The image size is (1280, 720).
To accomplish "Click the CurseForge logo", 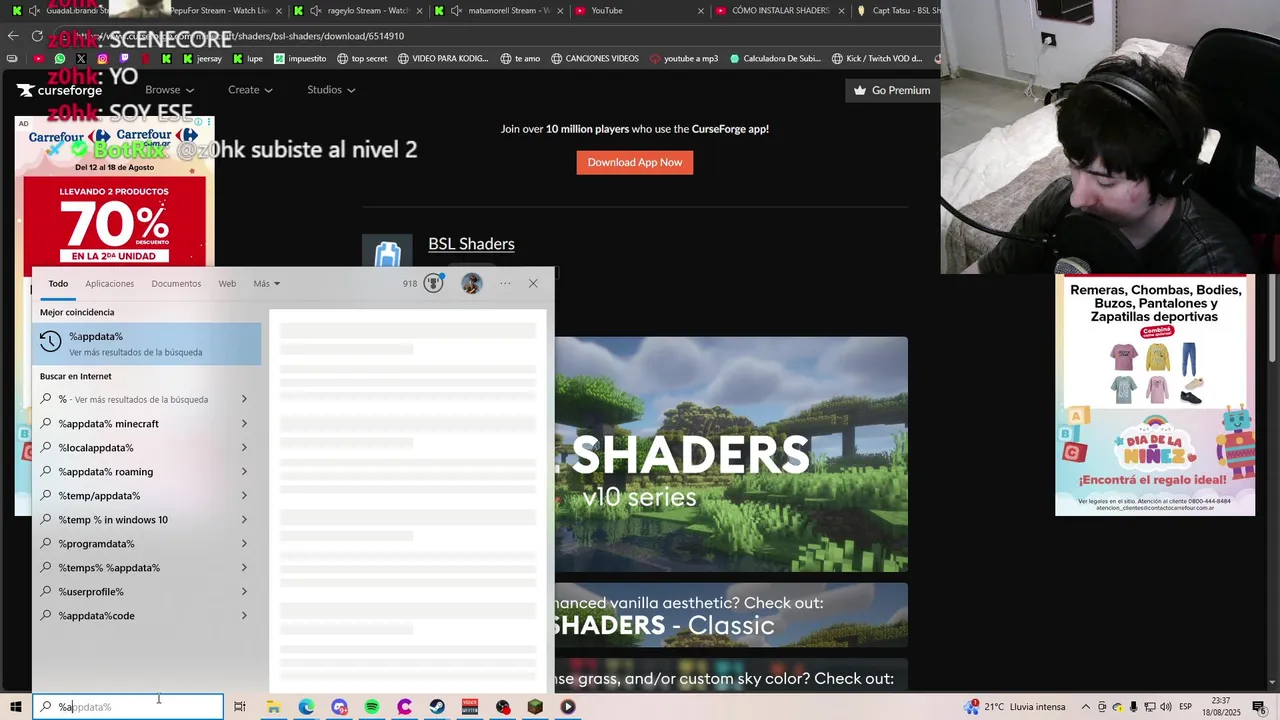I will (x=59, y=90).
